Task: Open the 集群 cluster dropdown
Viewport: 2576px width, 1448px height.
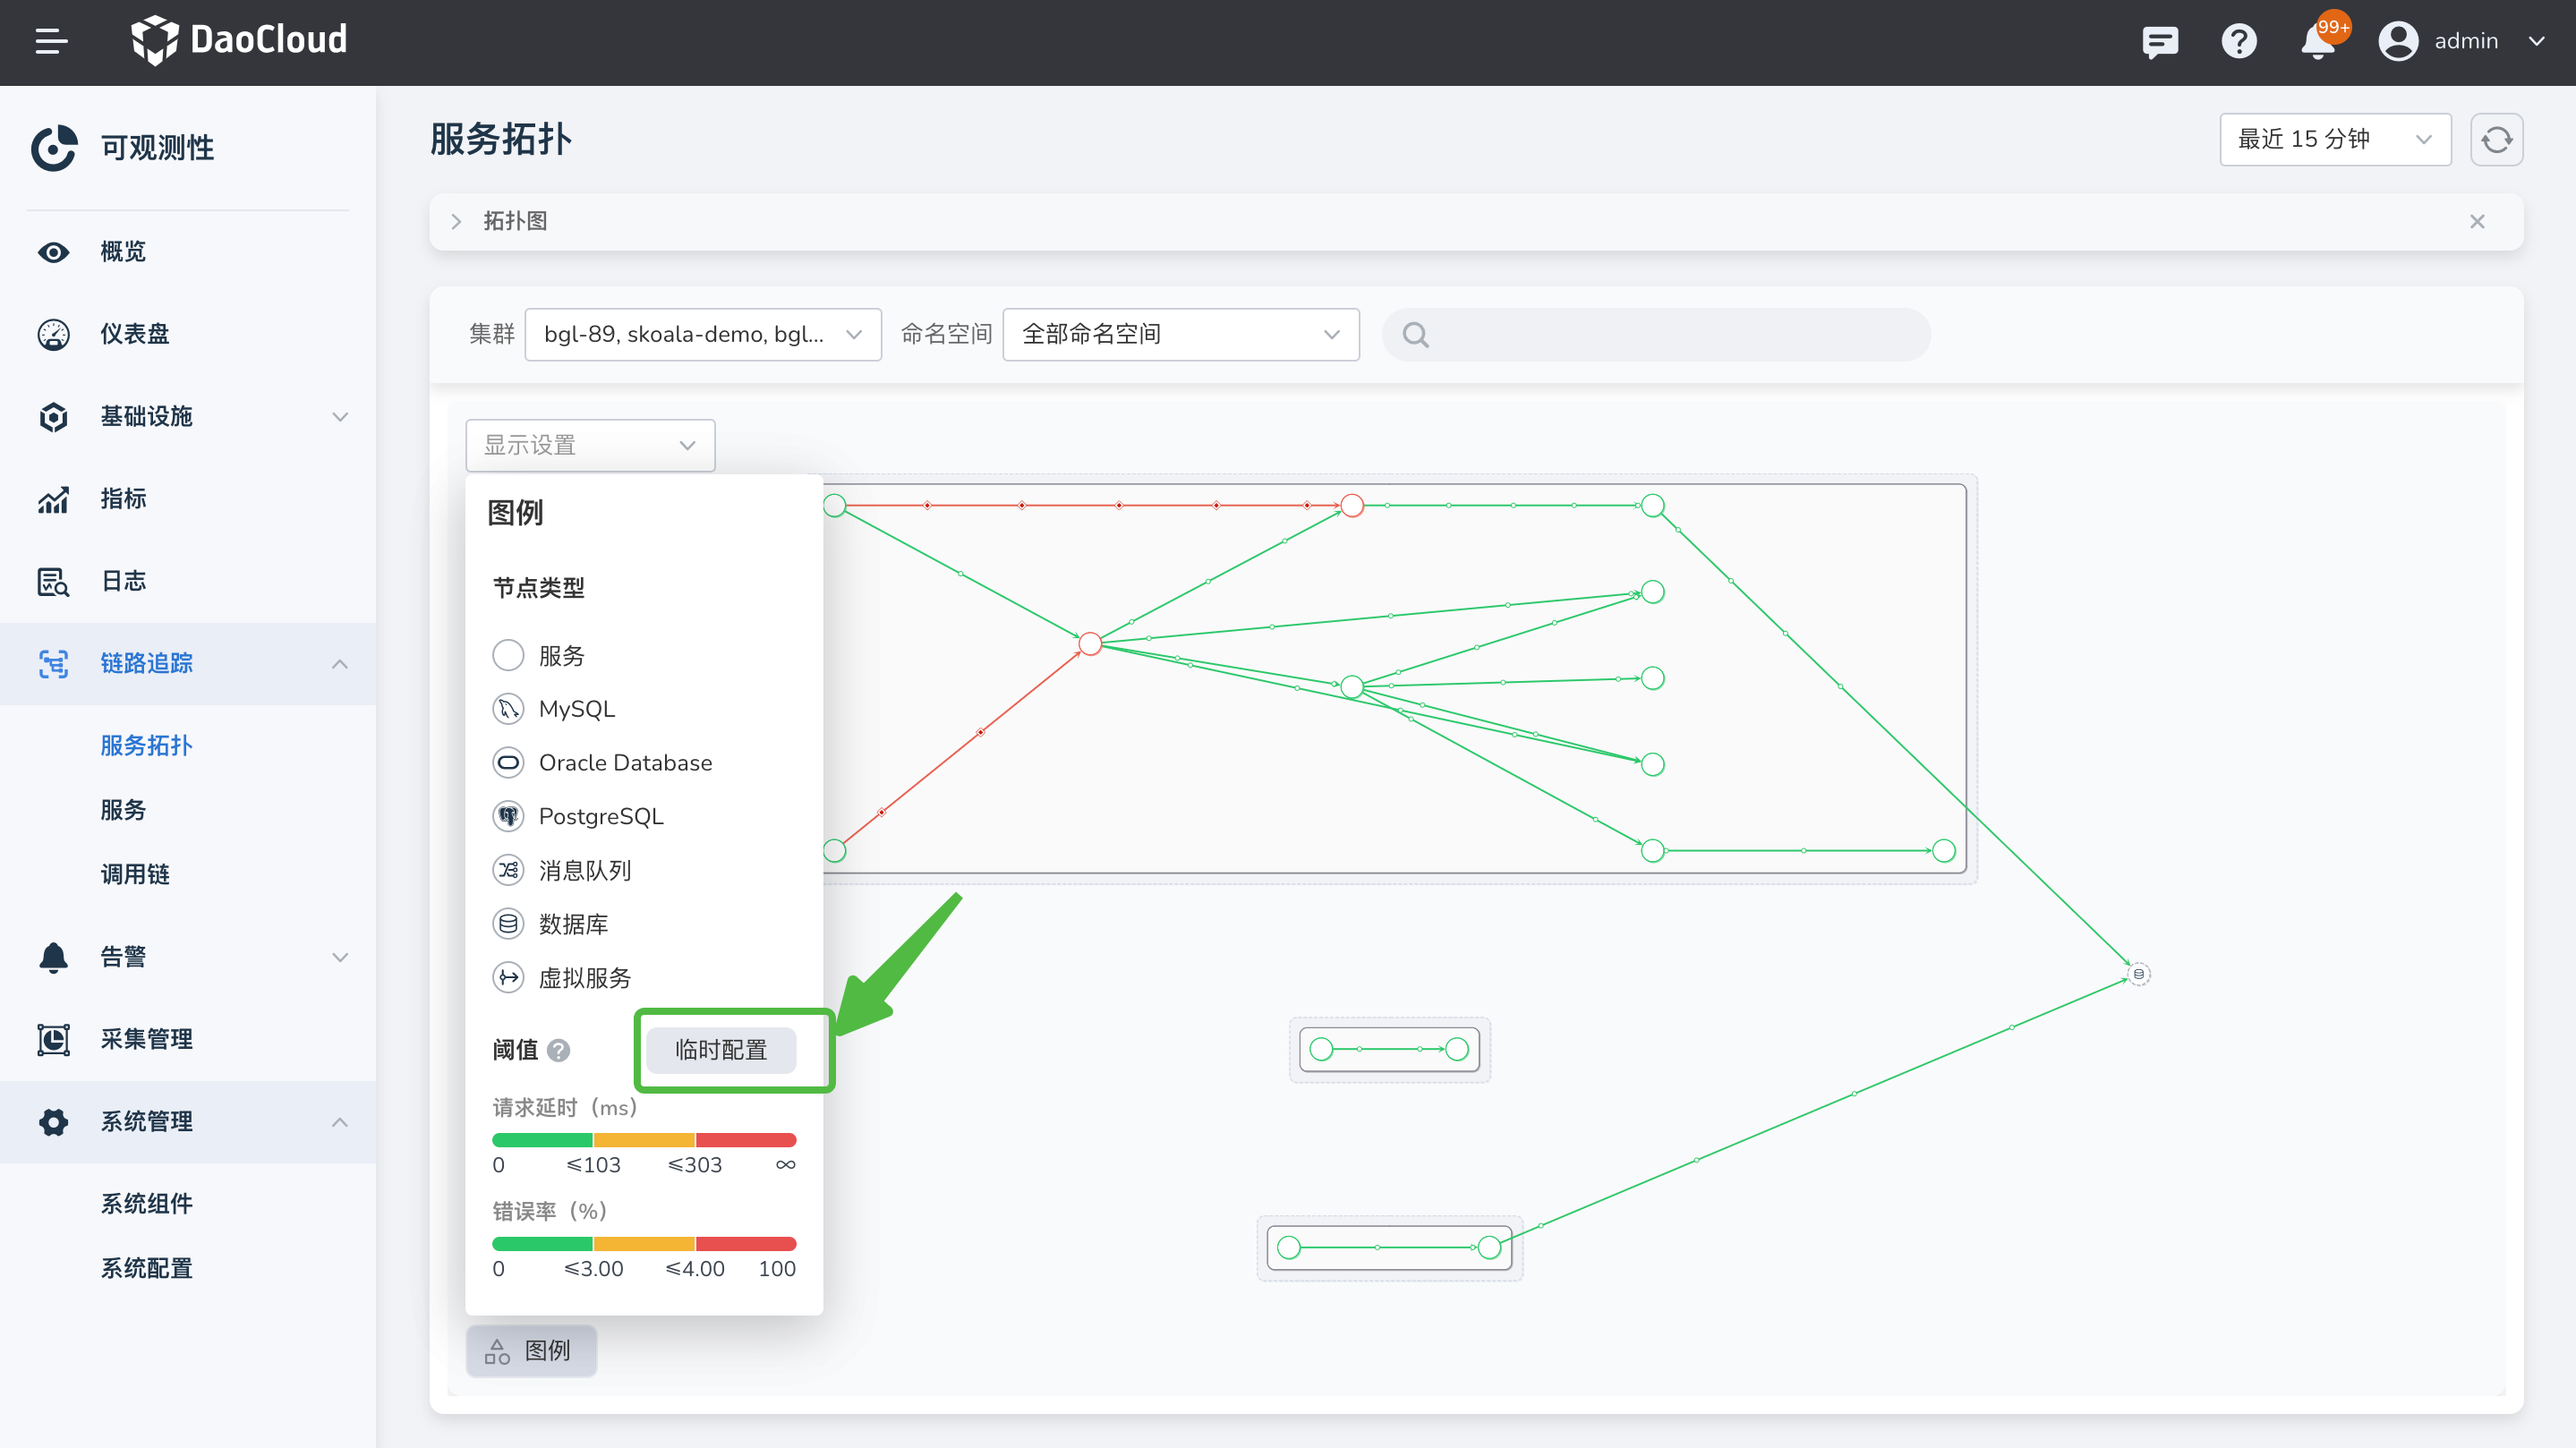Action: (702, 334)
